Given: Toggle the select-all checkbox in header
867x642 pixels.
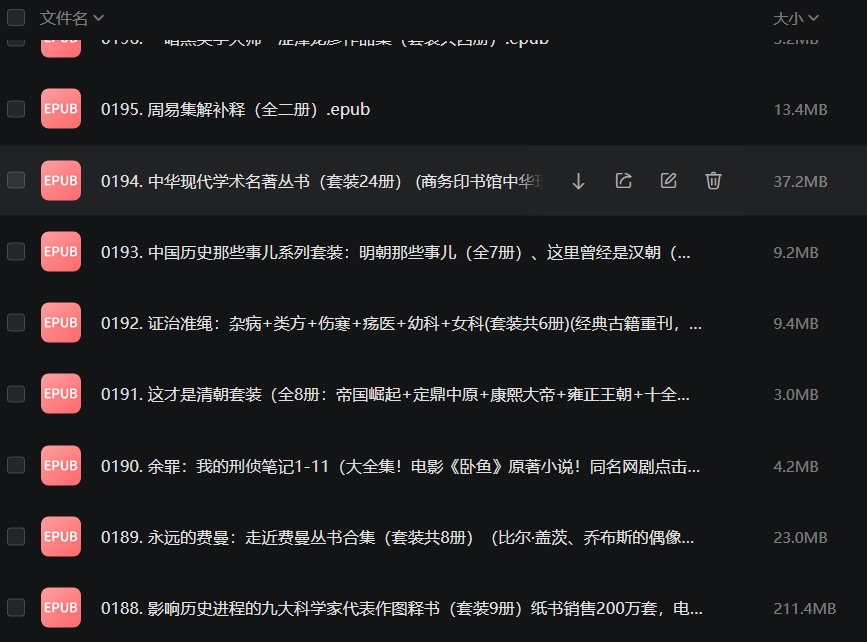Looking at the screenshot, I should (16, 18).
